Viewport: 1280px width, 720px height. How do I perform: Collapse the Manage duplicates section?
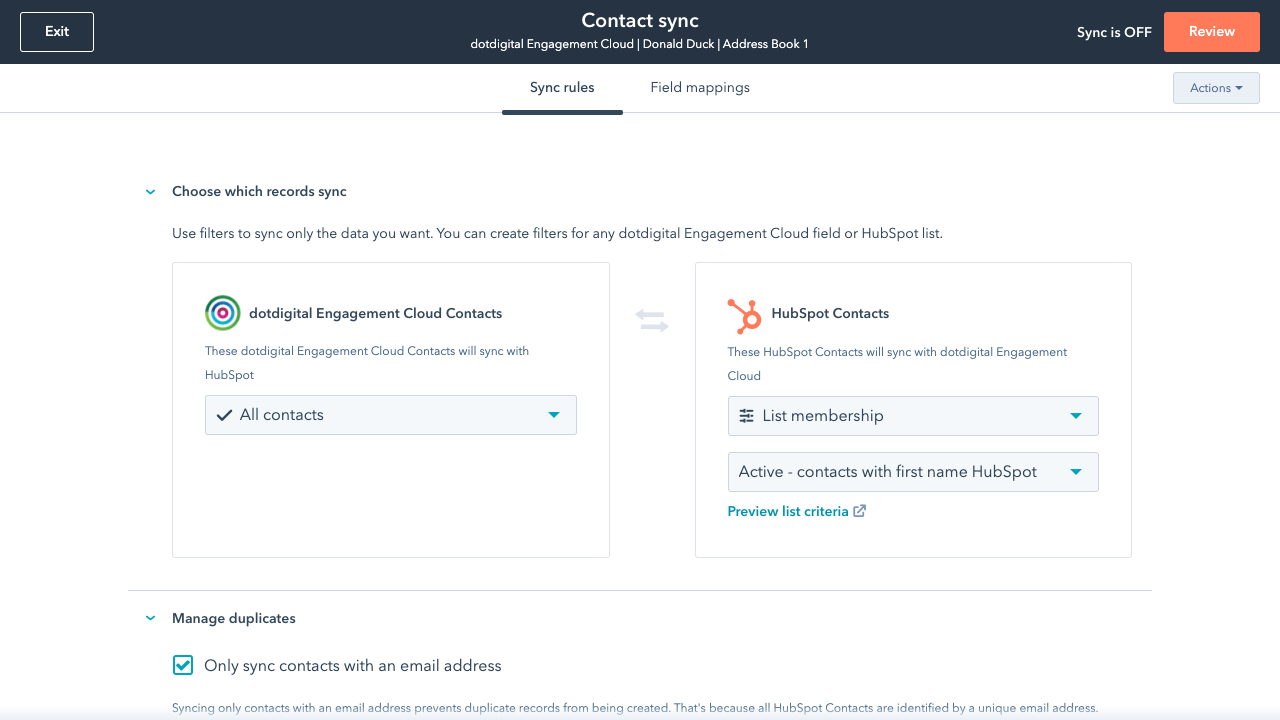(150, 619)
